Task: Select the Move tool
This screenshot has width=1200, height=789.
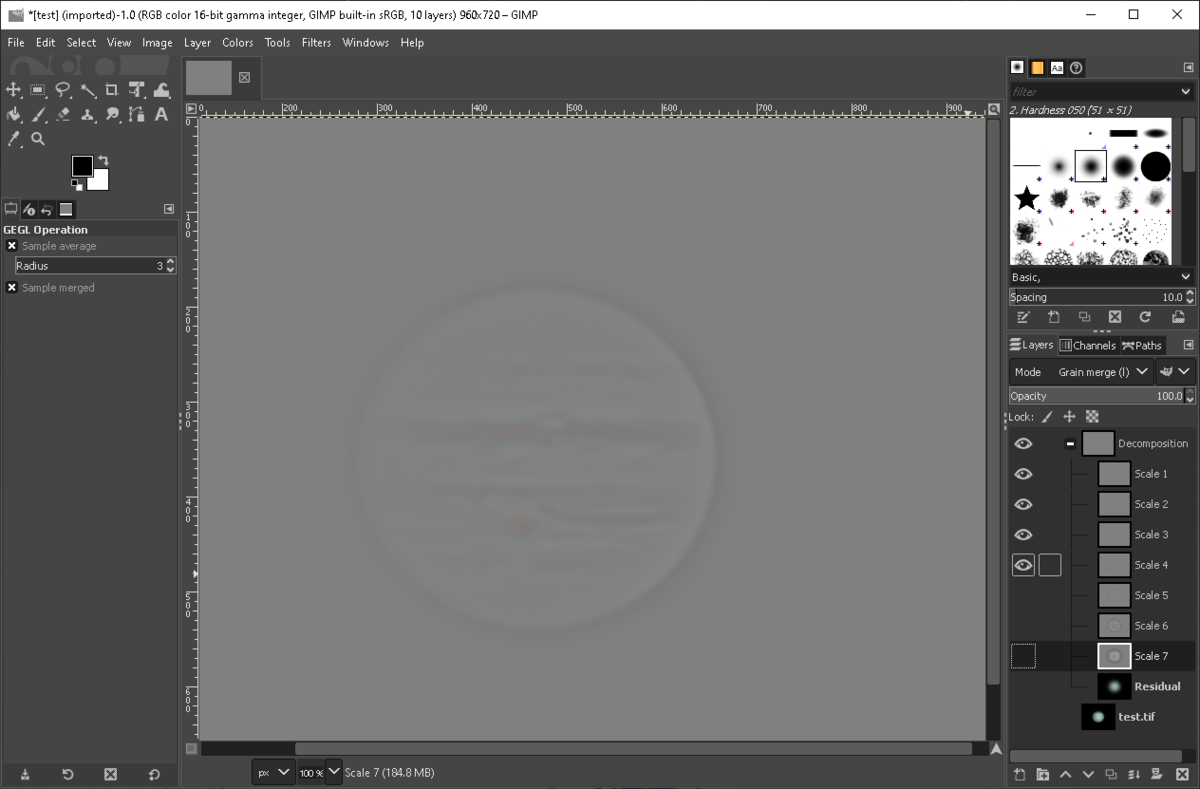Action: pyautogui.click(x=14, y=90)
